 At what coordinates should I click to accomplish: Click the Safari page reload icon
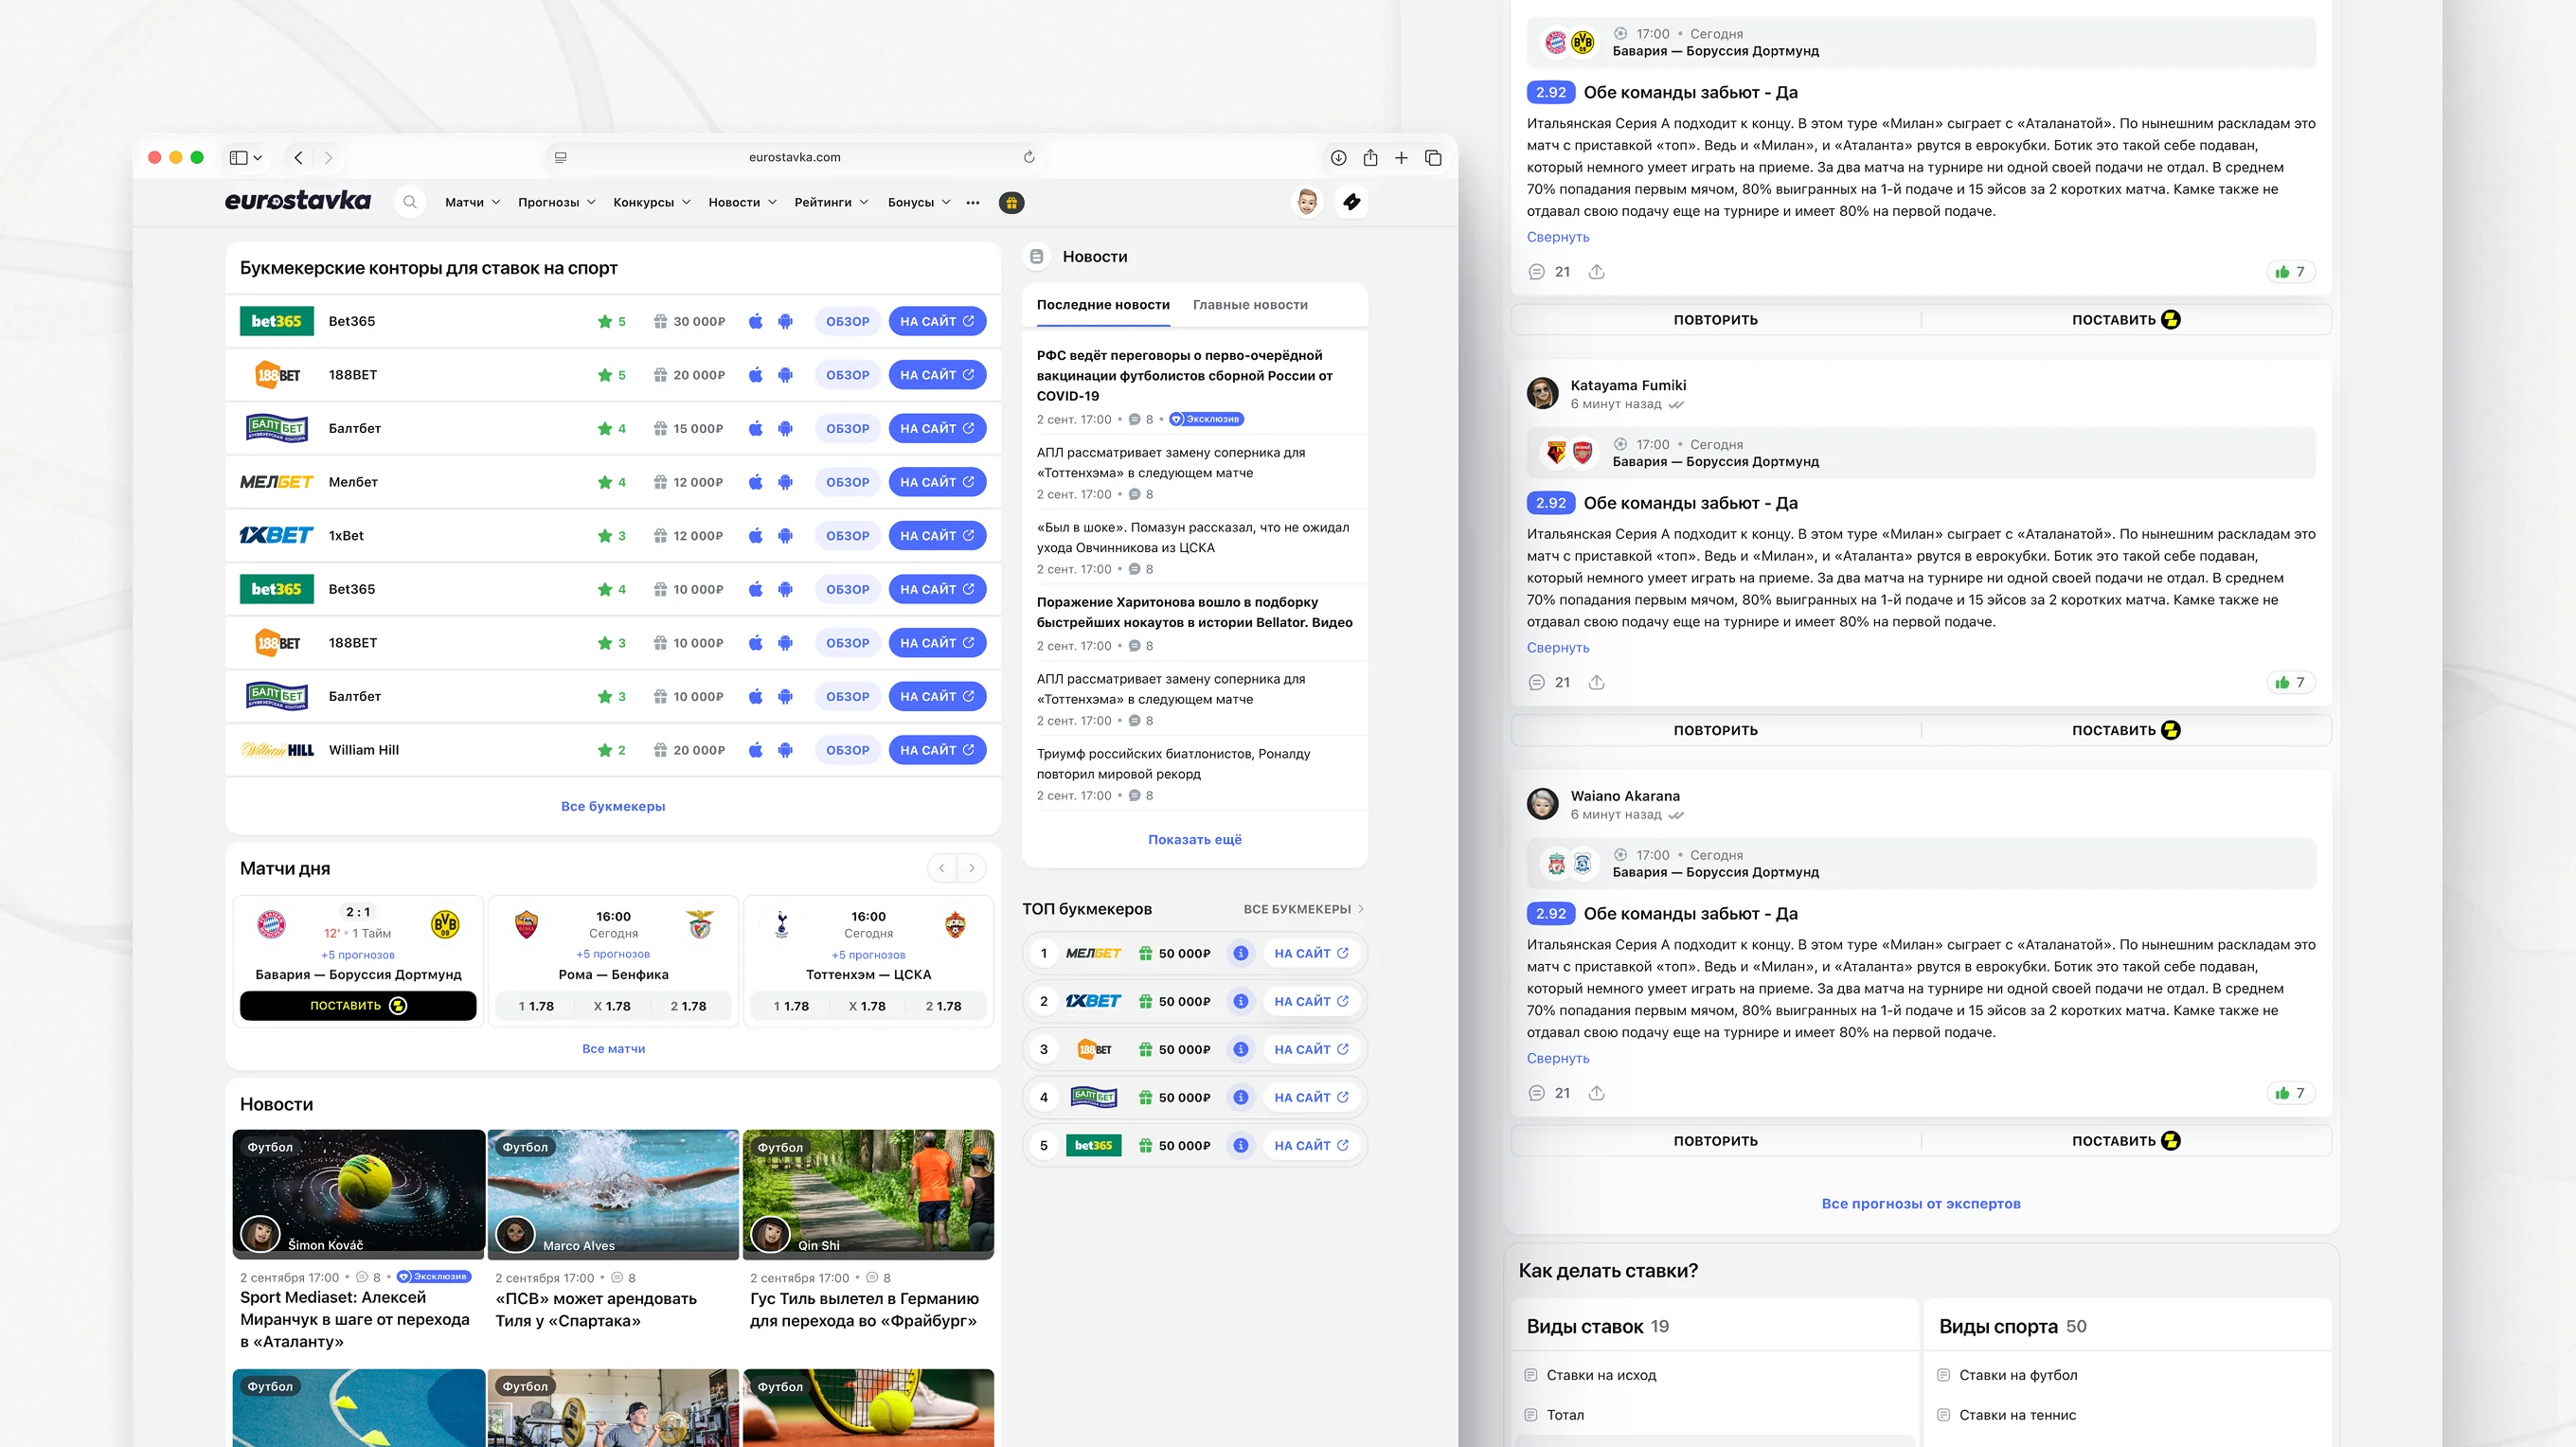pyautogui.click(x=1029, y=157)
